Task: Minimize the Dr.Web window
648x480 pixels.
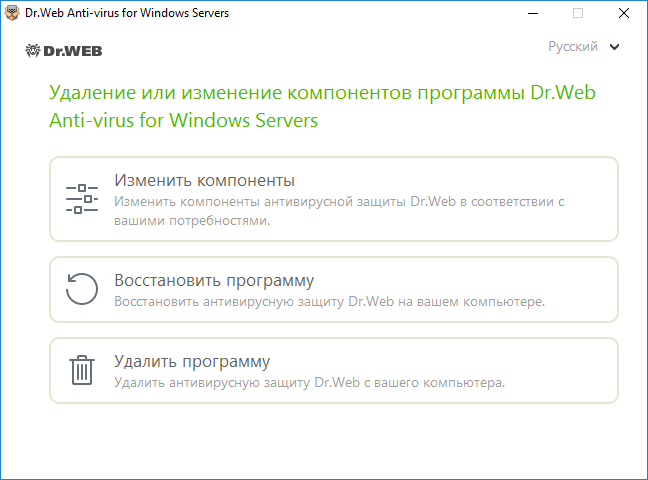Action: pos(533,13)
